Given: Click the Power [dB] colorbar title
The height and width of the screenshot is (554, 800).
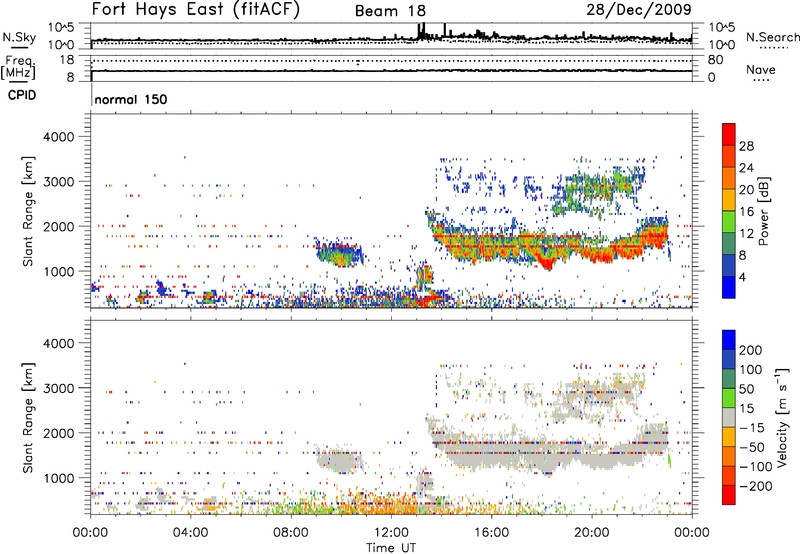Looking at the screenshot, I should (x=763, y=211).
